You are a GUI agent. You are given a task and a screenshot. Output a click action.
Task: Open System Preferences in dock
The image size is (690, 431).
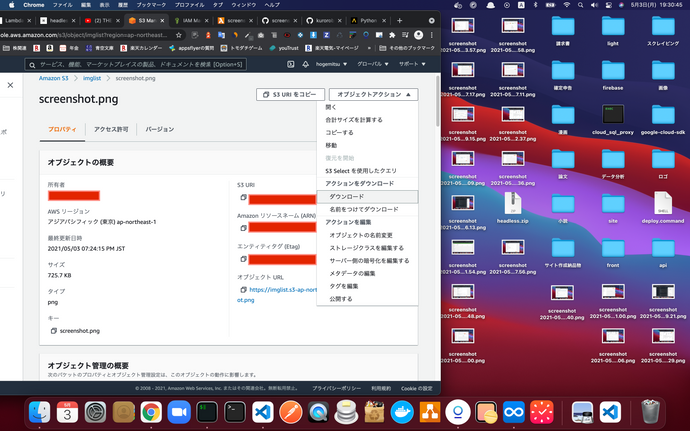(95, 413)
